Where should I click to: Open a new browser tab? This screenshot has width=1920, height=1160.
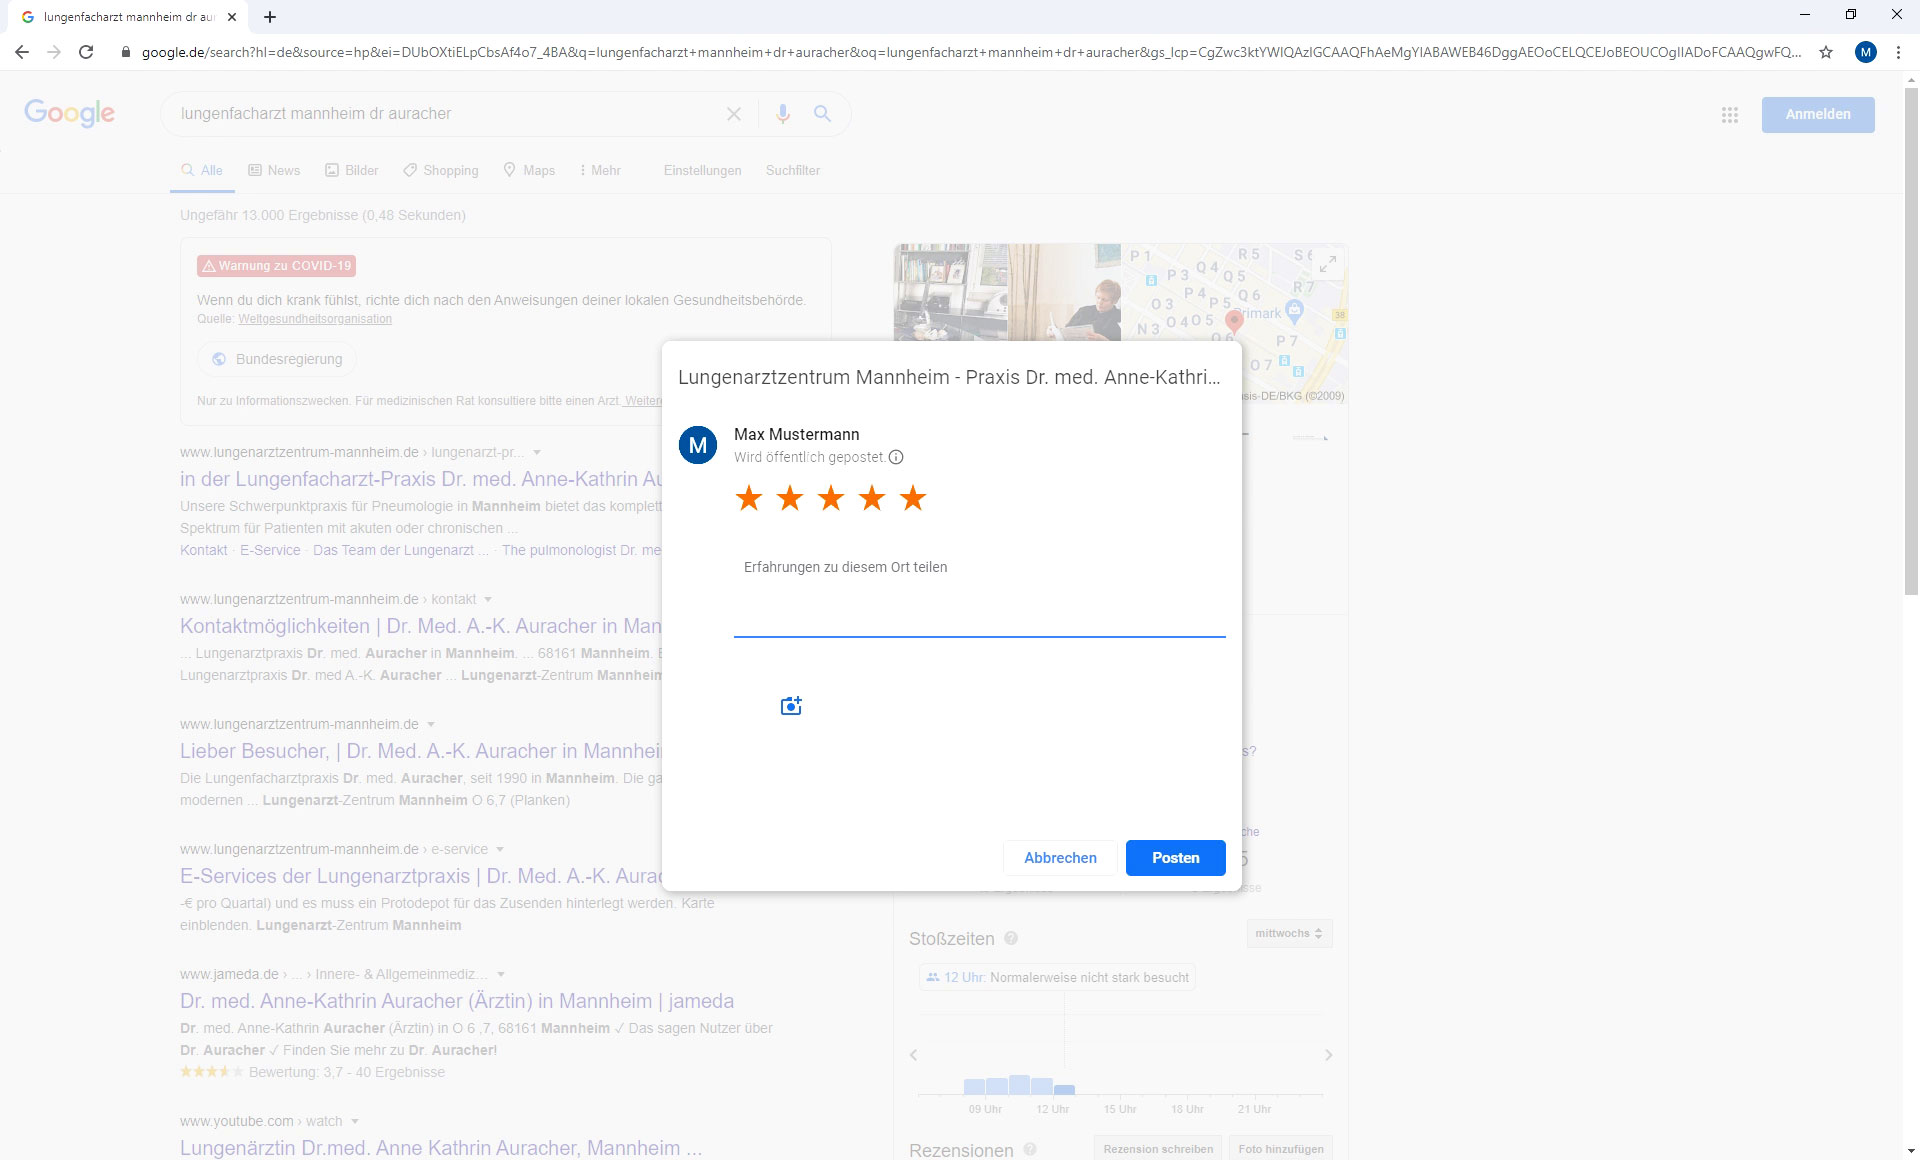point(270,17)
